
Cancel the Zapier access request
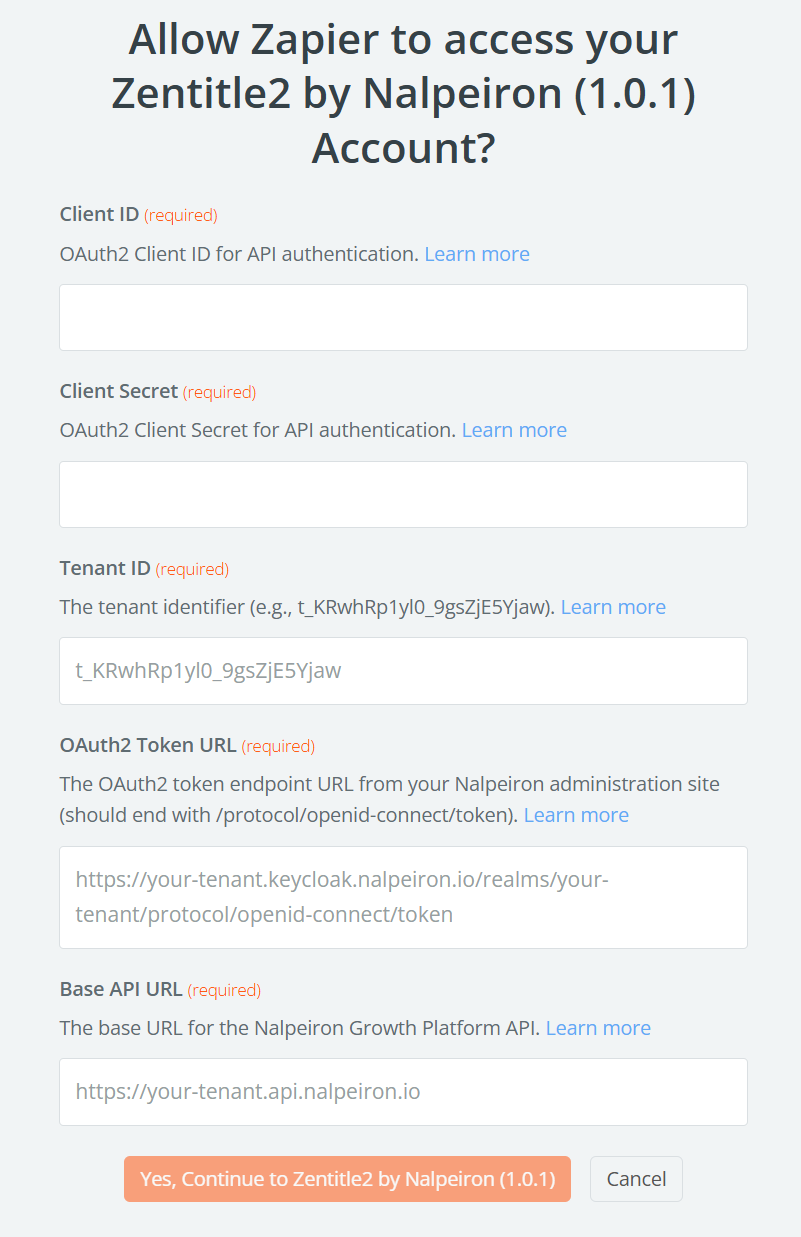coord(636,1179)
